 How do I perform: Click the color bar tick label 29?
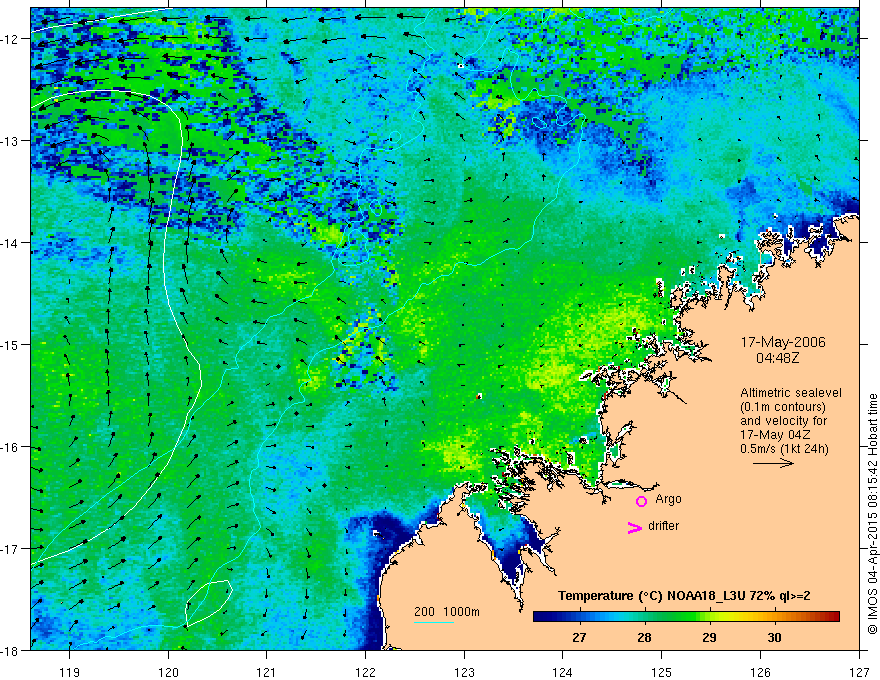click(709, 637)
